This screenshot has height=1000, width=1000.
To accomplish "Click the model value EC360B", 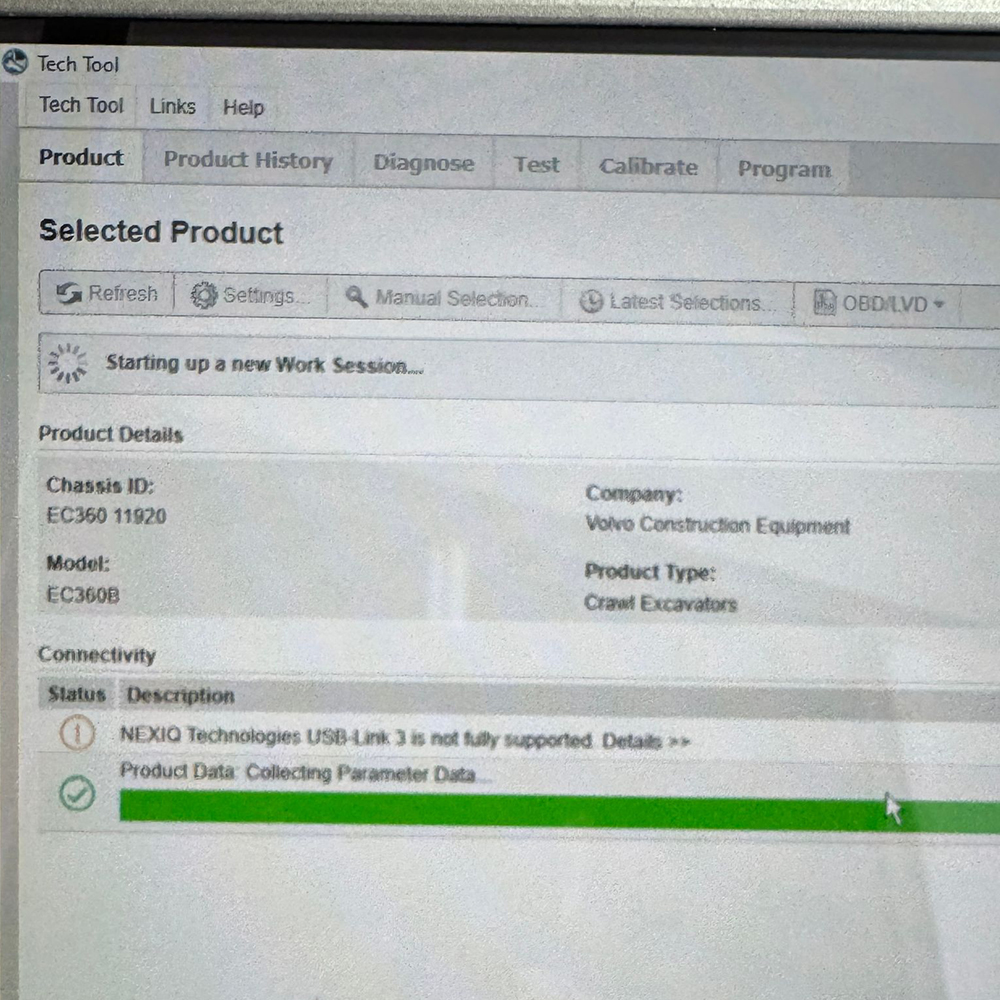I will click(x=83, y=594).
